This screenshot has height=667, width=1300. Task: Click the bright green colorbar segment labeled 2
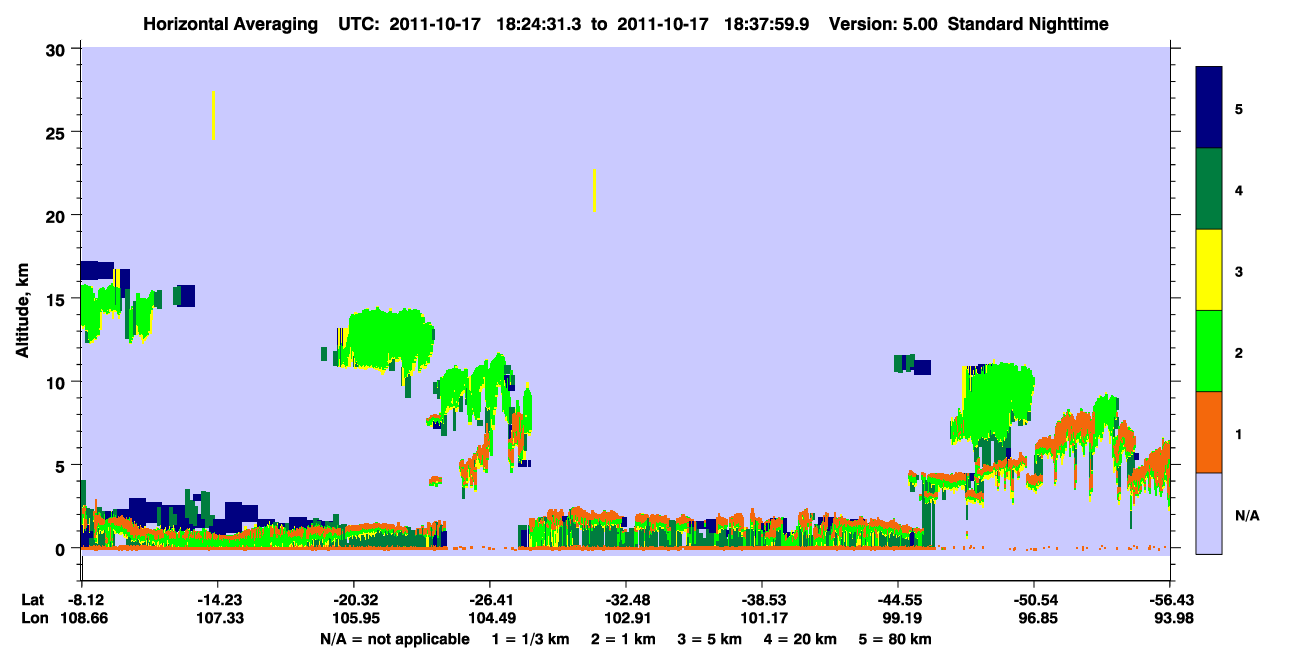[x=1209, y=351]
